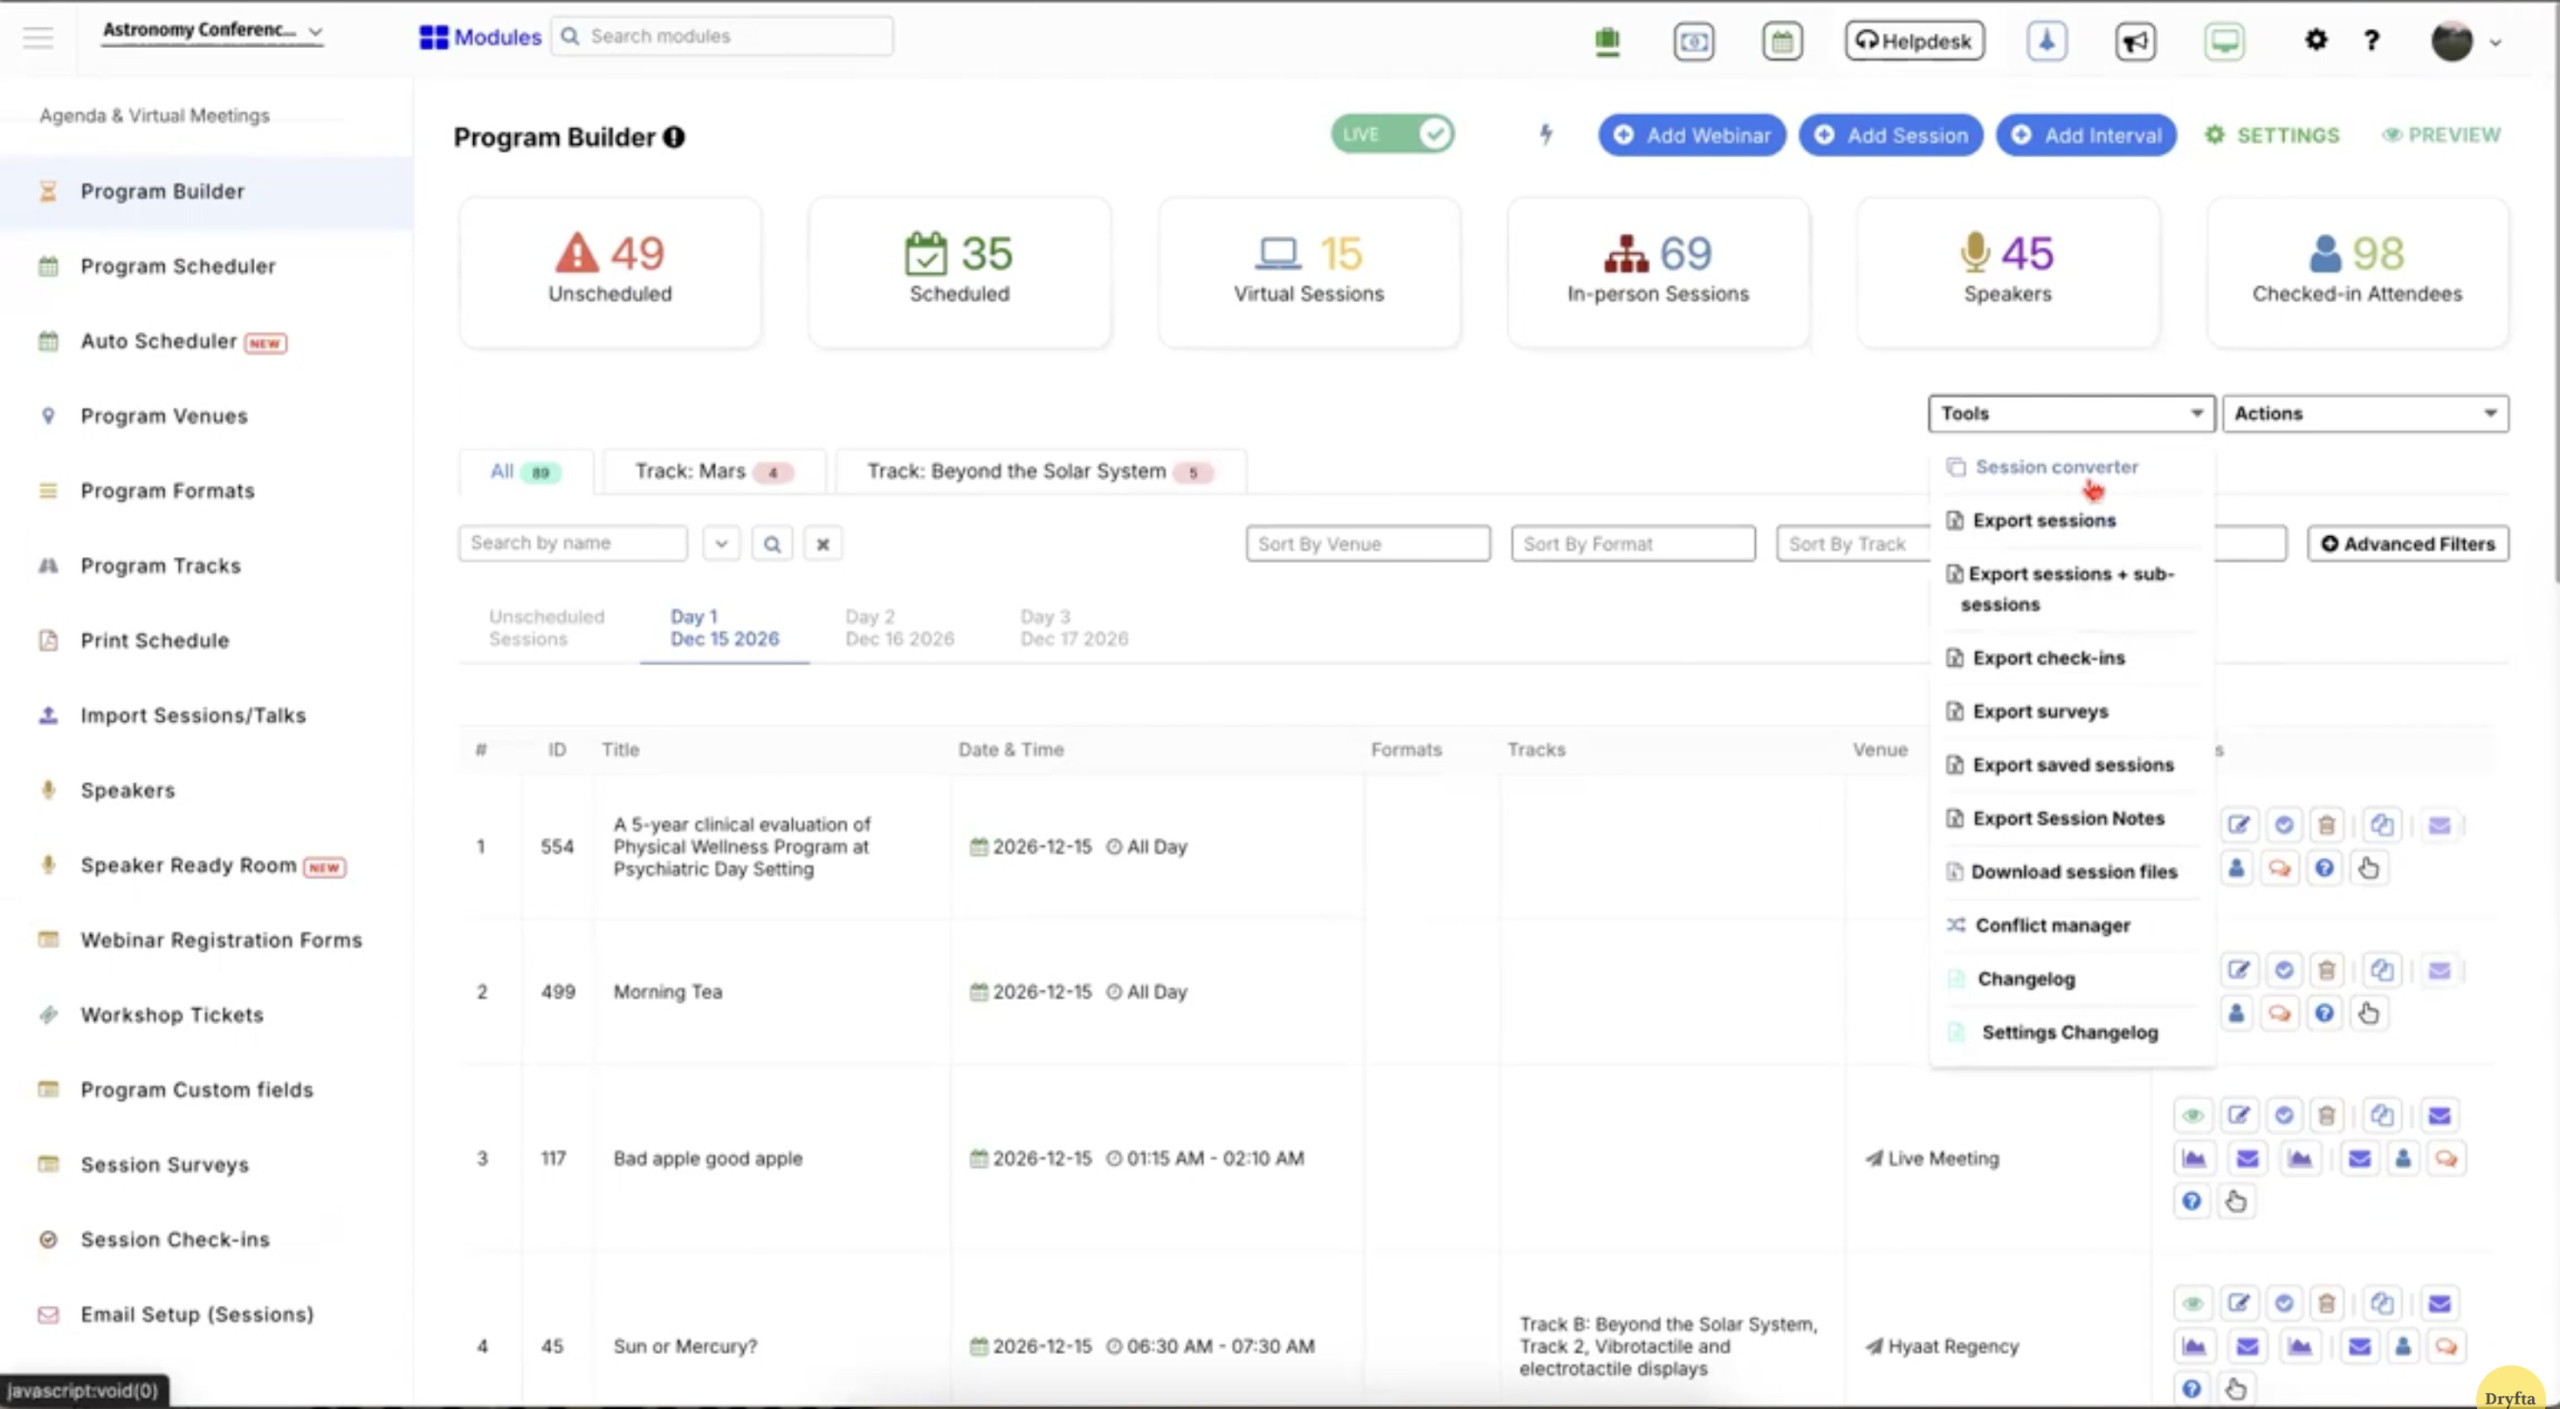Image resolution: width=2560 pixels, height=1409 pixels.
Task: Click the settings gear in the top bar
Action: point(2315,40)
